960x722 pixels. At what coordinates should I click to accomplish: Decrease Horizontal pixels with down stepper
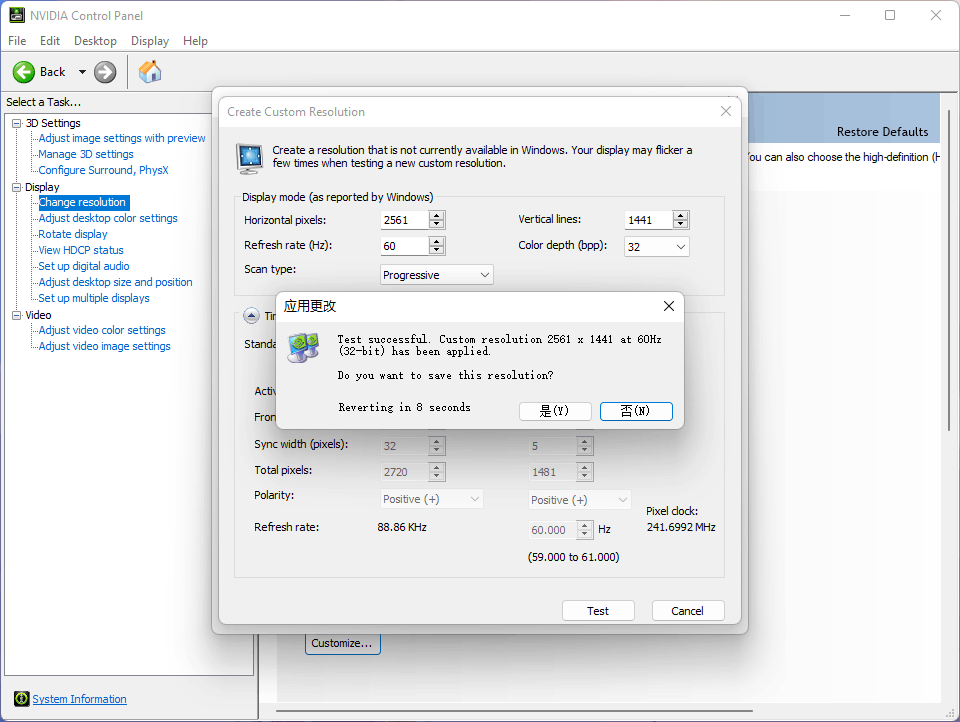point(437,224)
